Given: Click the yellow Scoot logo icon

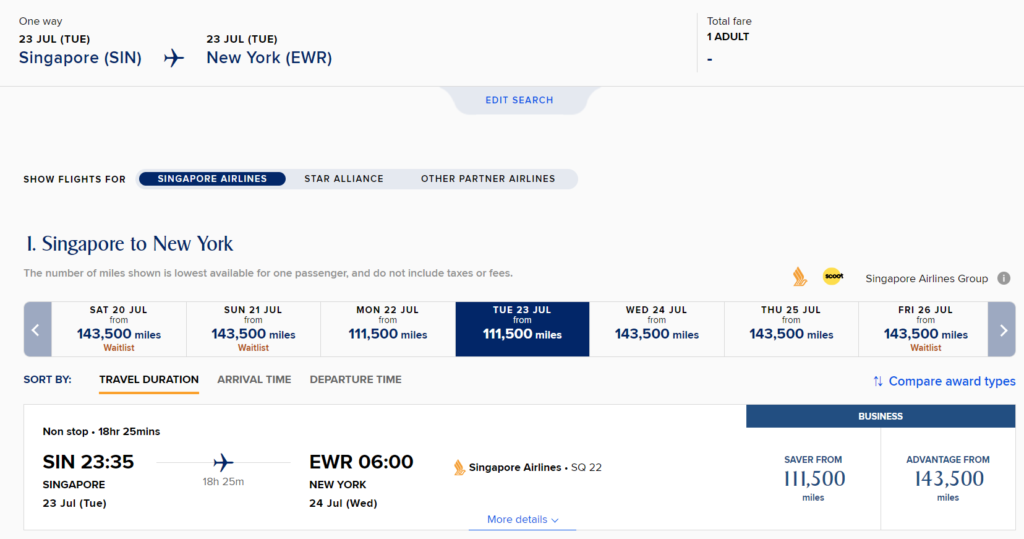Looking at the screenshot, I should [832, 277].
